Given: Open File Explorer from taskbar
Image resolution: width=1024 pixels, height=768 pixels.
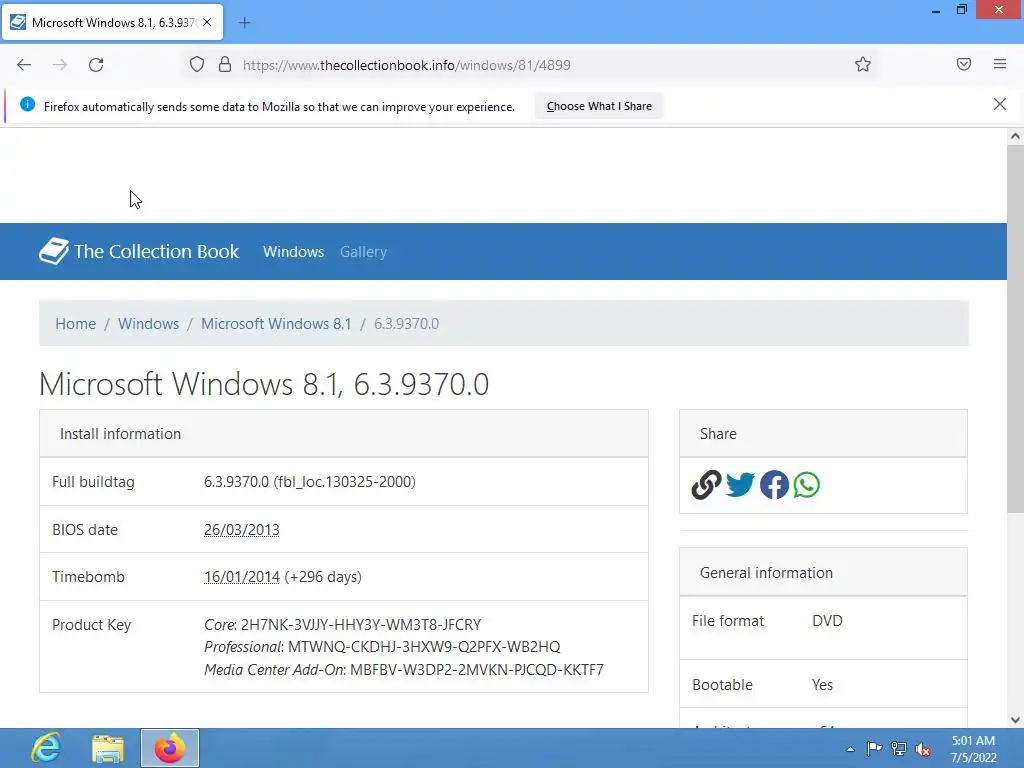Looking at the screenshot, I should [x=108, y=748].
